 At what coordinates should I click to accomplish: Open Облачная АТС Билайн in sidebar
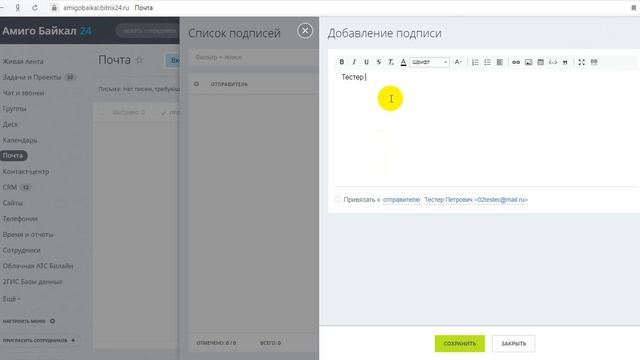click(x=38, y=266)
